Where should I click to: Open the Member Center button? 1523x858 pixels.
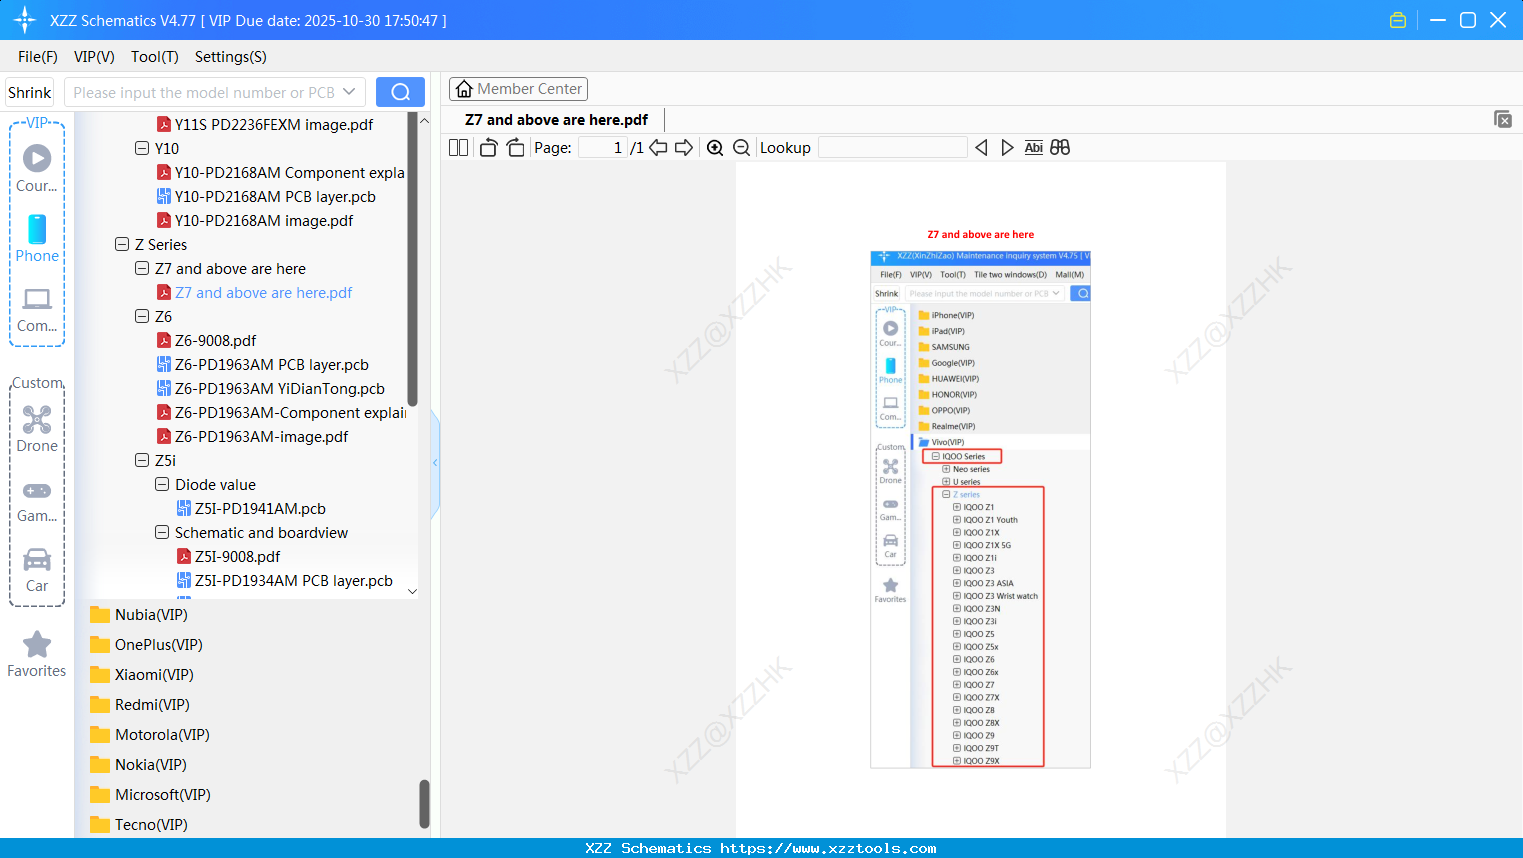click(x=518, y=89)
